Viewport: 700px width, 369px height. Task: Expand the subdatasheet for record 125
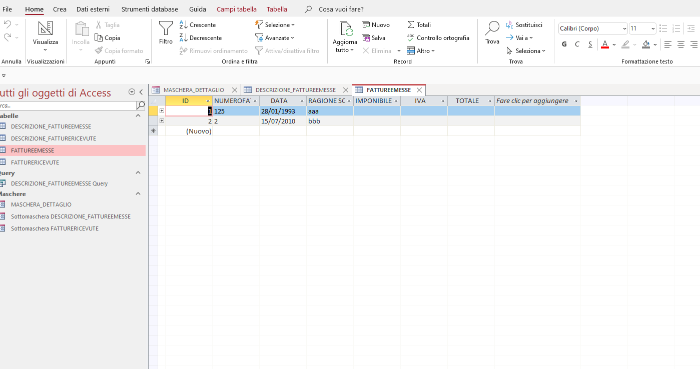click(162, 111)
